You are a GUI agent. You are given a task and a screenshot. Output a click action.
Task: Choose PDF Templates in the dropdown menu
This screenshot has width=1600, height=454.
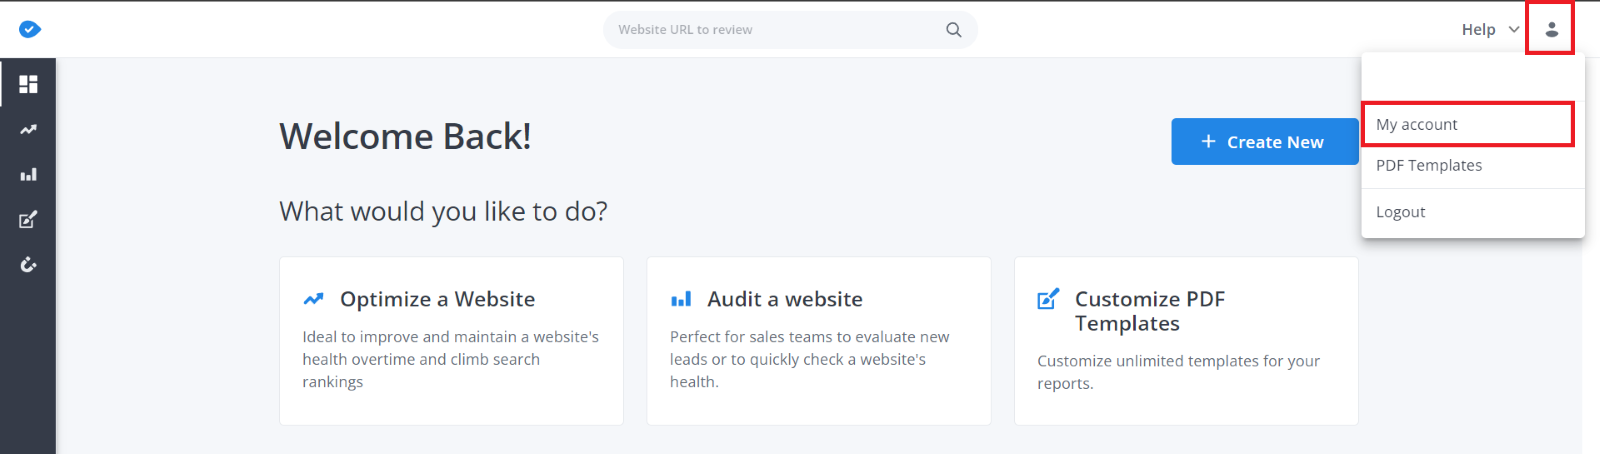[x=1429, y=166]
